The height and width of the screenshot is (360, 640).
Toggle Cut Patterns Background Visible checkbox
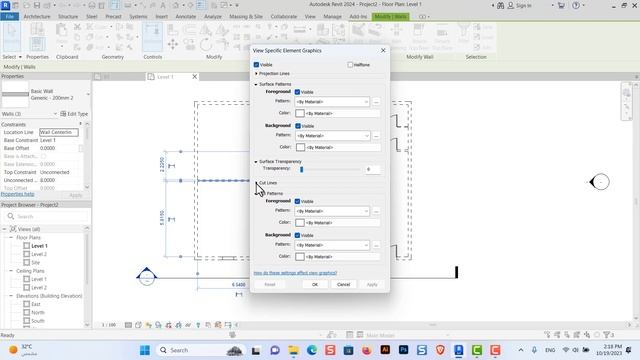(x=297, y=235)
